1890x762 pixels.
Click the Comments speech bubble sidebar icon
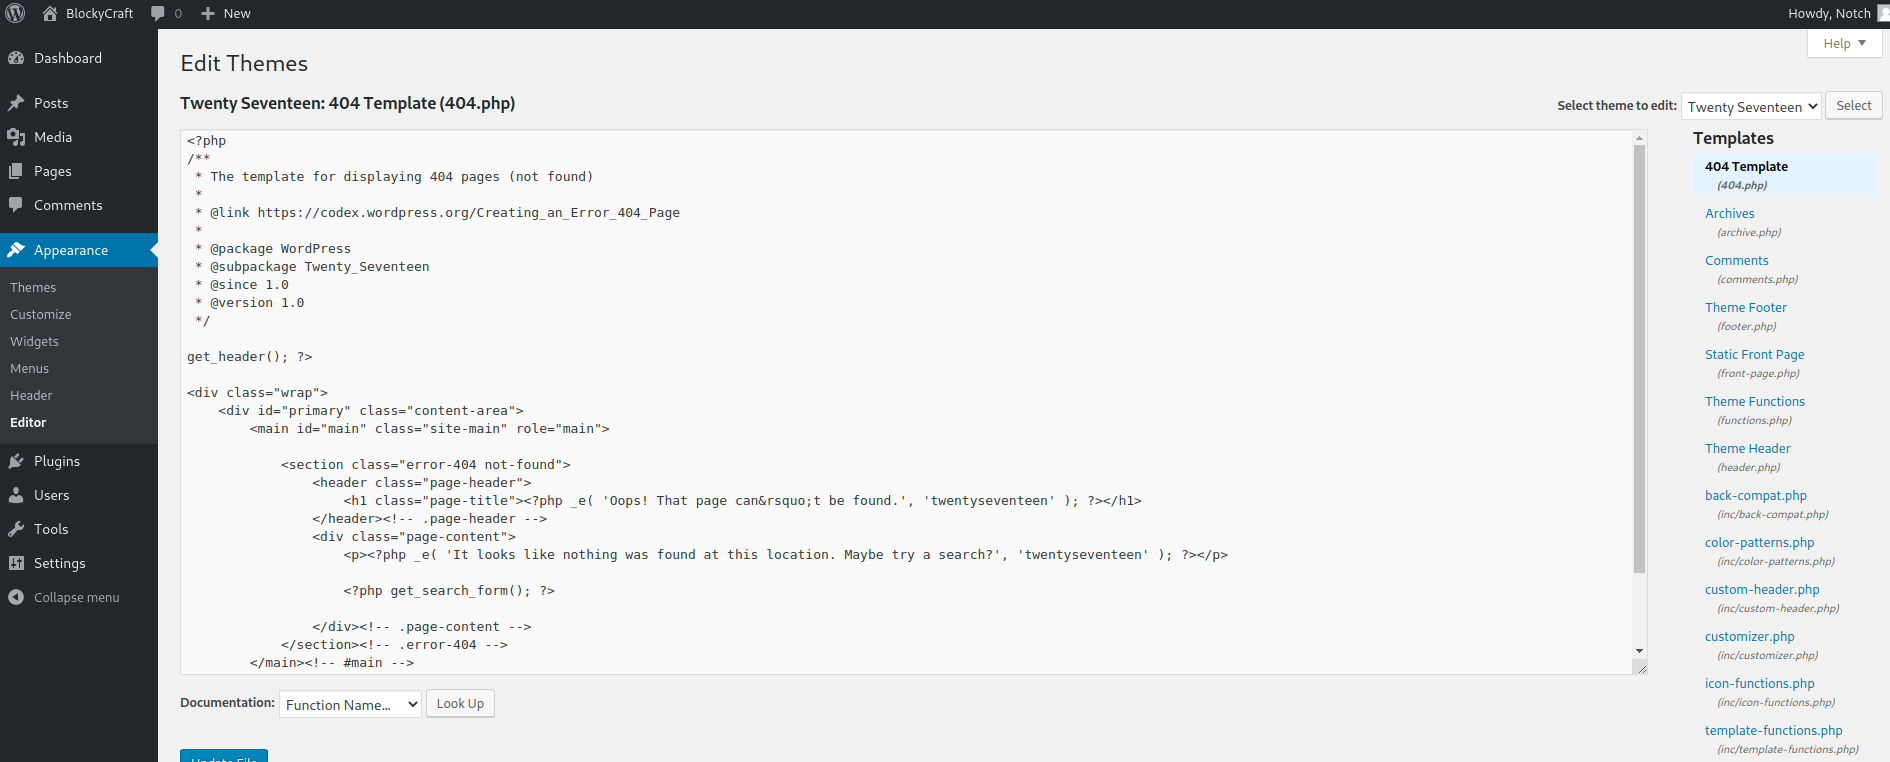[x=16, y=205]
